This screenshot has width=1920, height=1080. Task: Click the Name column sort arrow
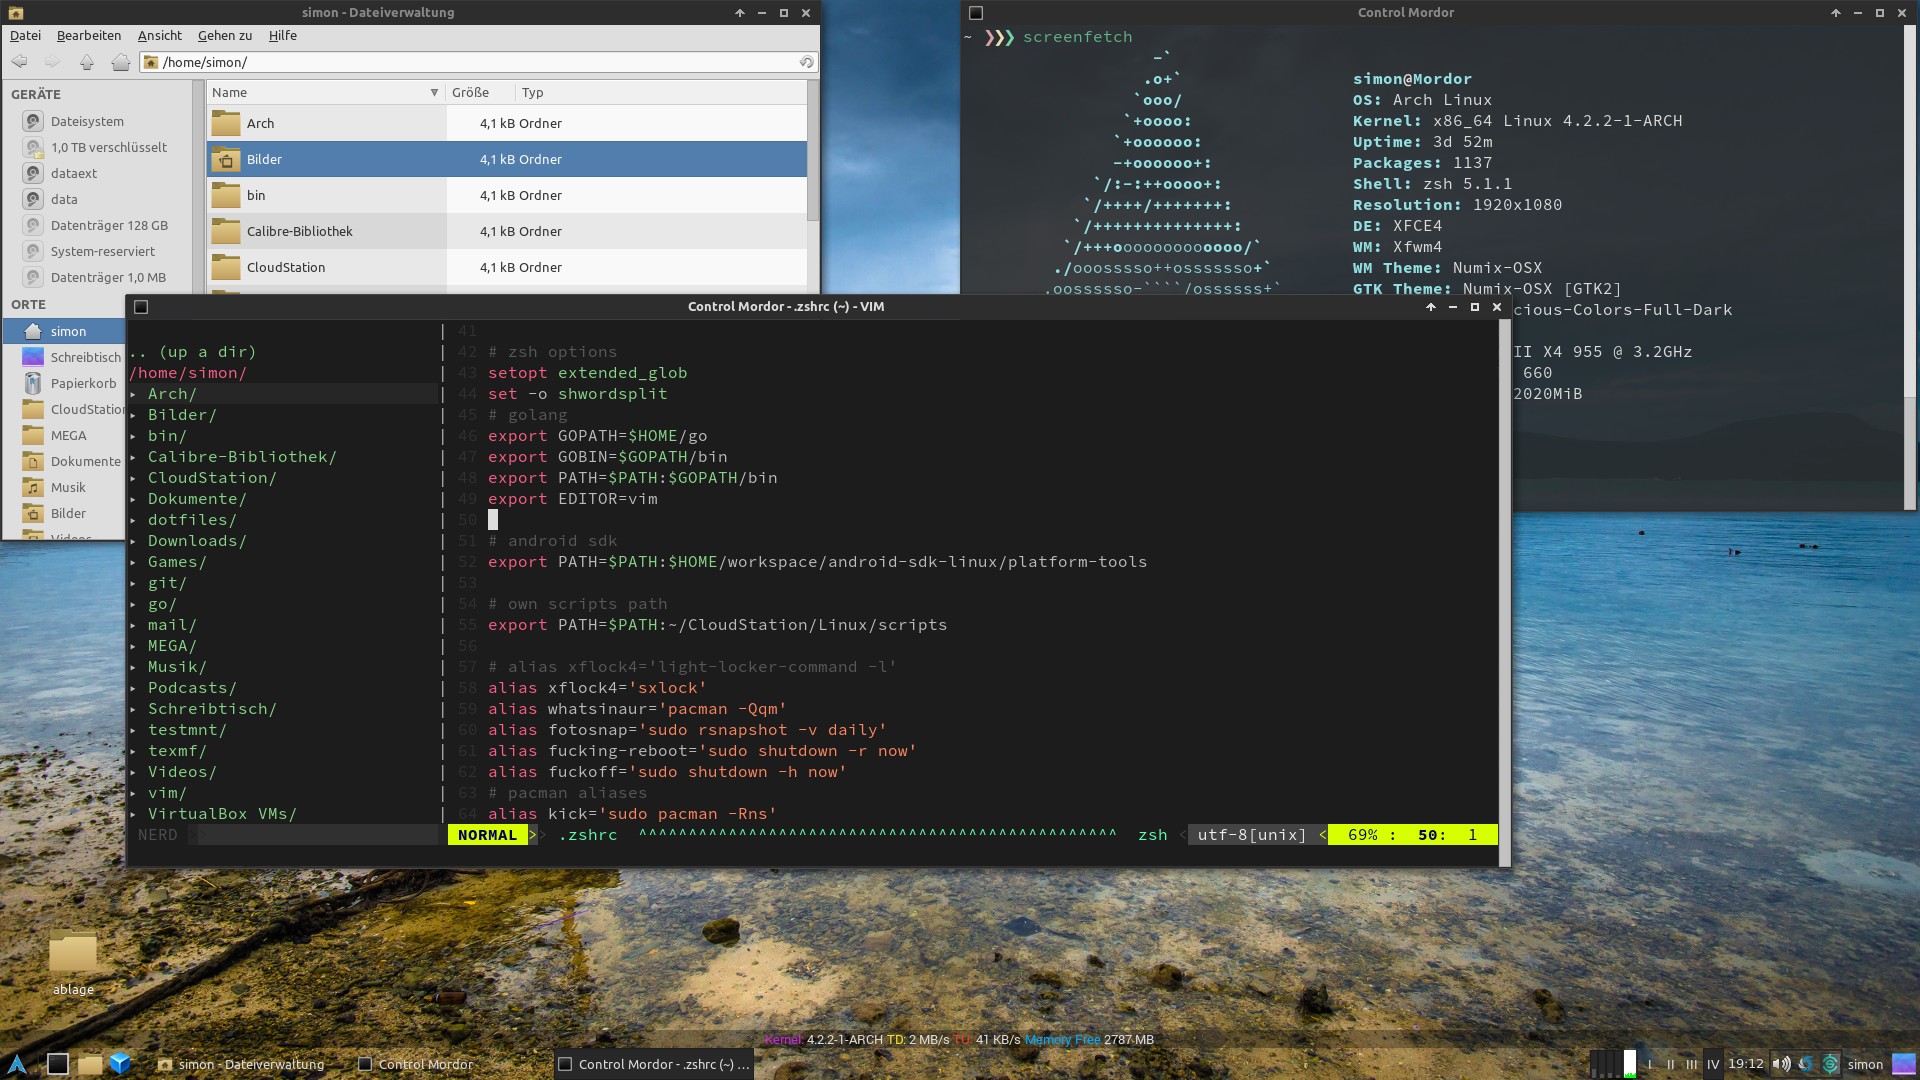click(x=434, y=92)
